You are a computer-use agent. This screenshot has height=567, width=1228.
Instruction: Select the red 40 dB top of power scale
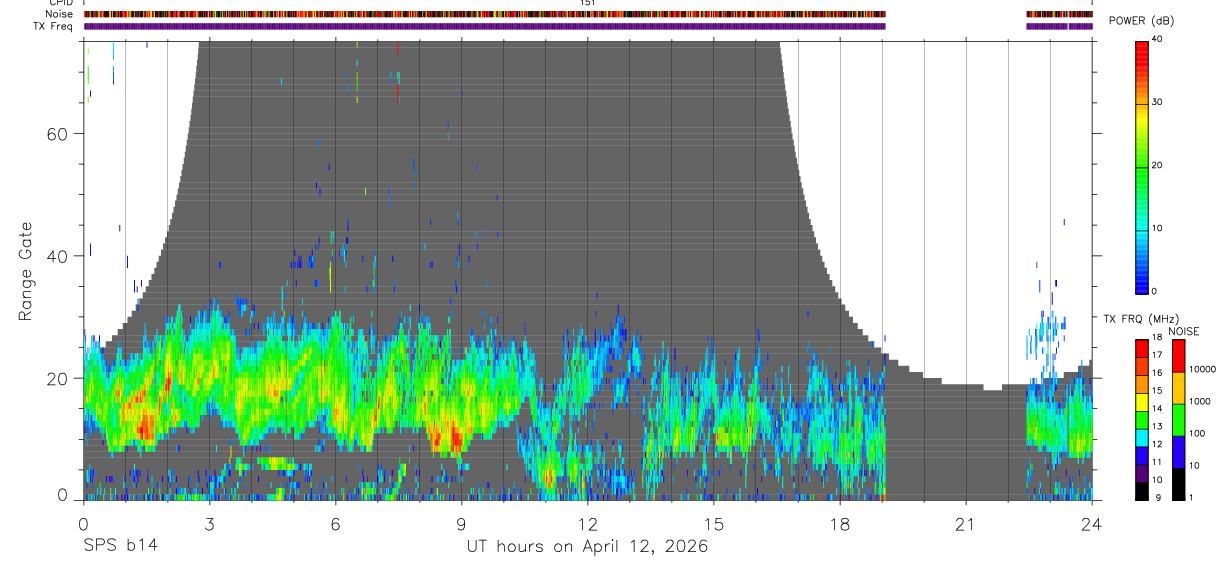[1141, 44]
